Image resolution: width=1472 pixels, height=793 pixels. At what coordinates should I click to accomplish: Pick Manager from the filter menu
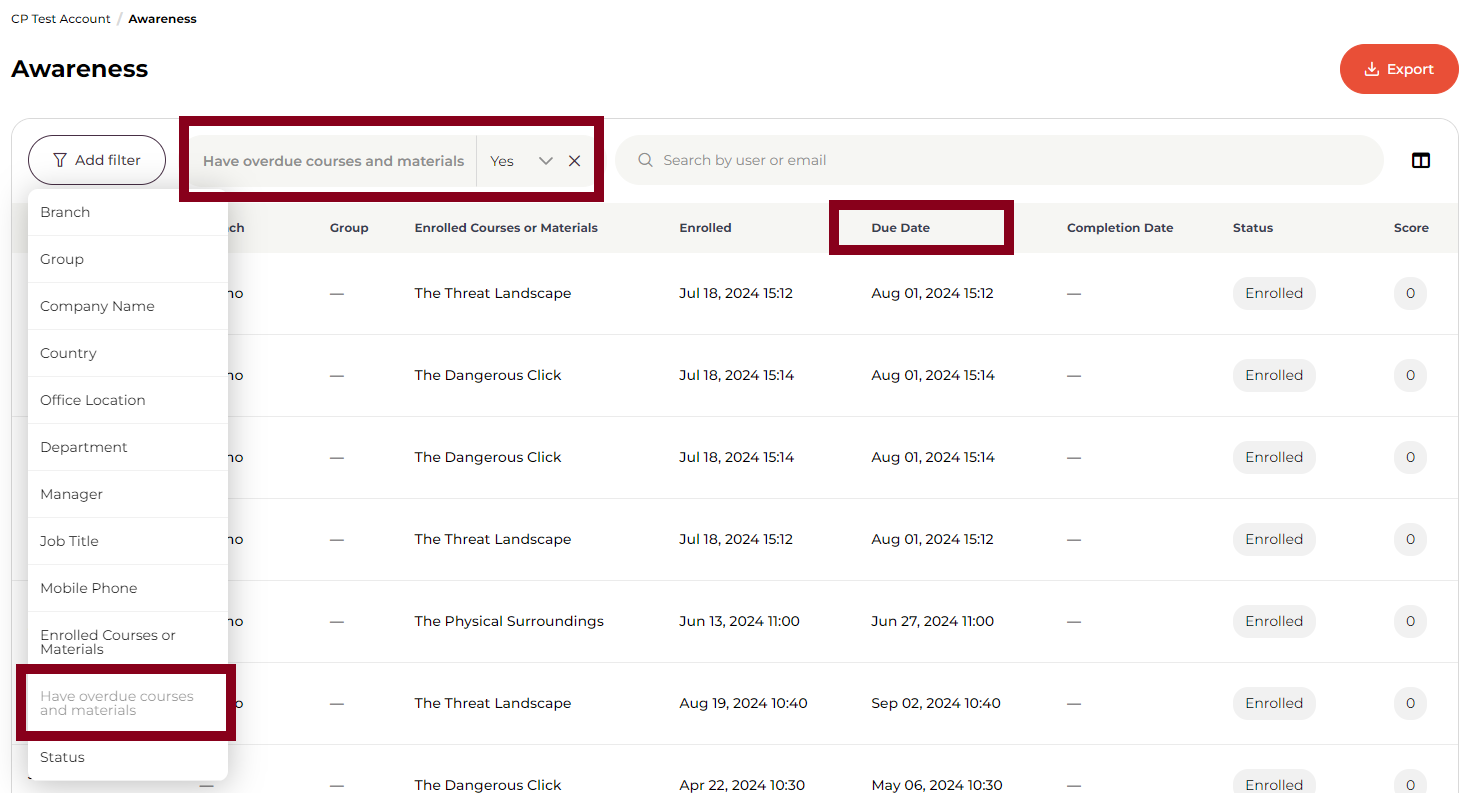pyautogui.click(x=71, y=494)
